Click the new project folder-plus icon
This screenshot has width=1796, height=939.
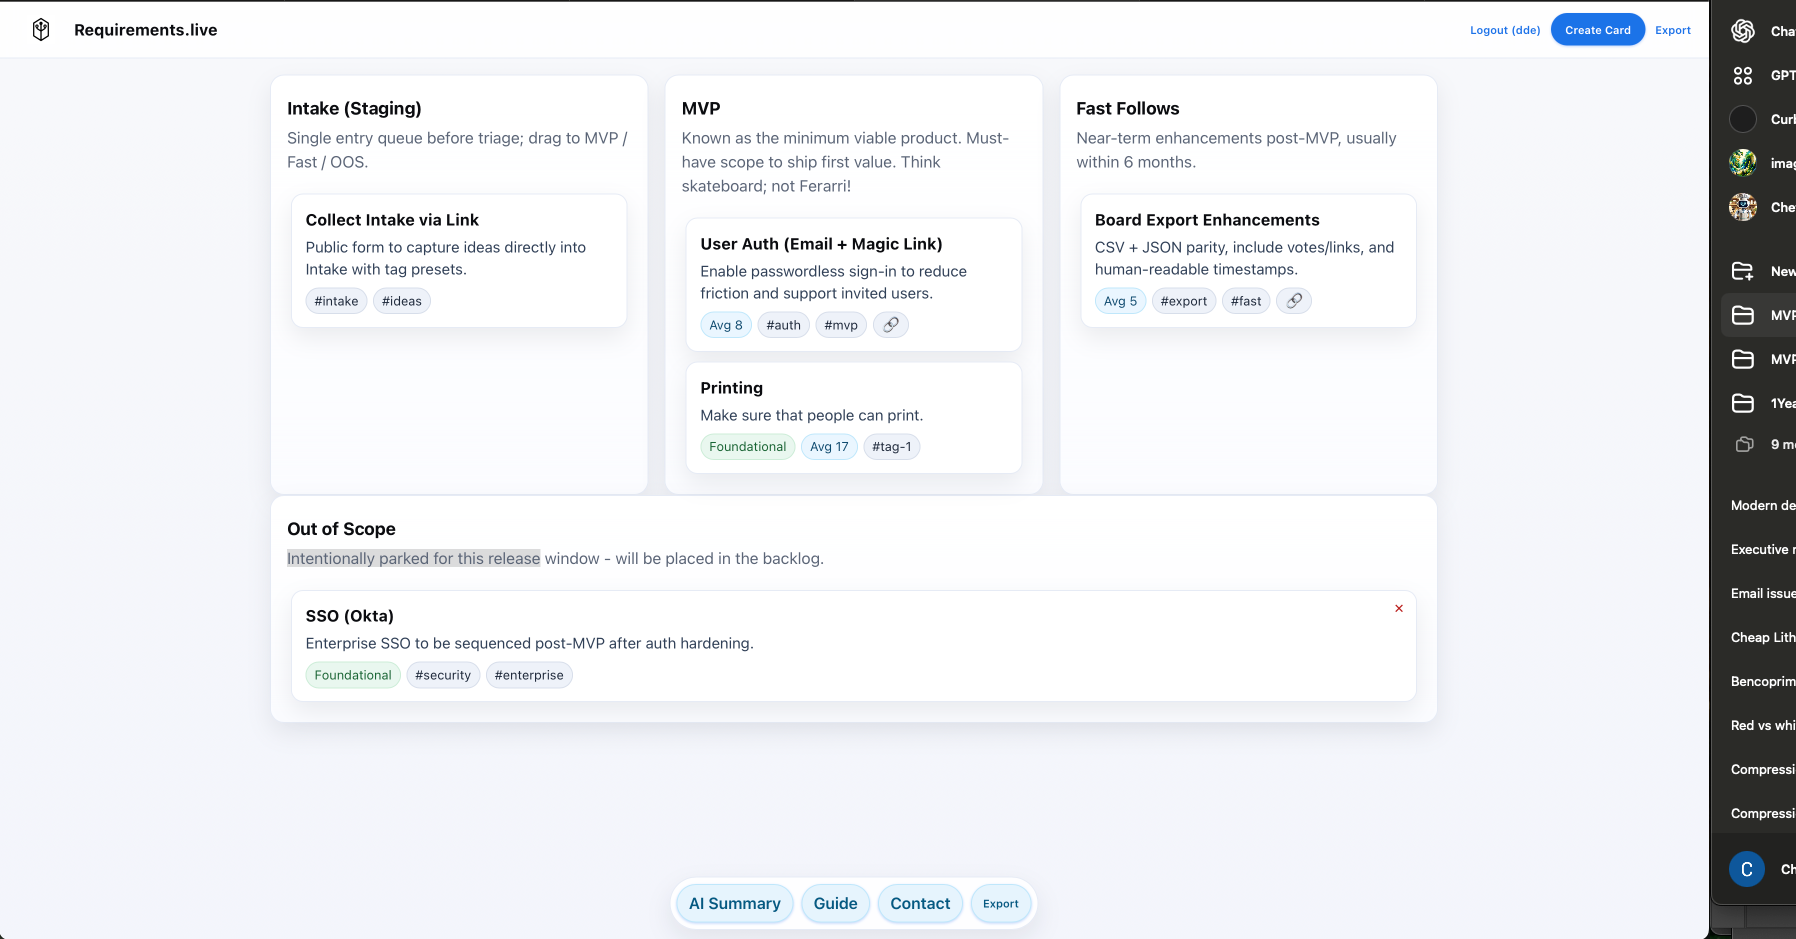pyautogui.click(x=1743, y=271)
